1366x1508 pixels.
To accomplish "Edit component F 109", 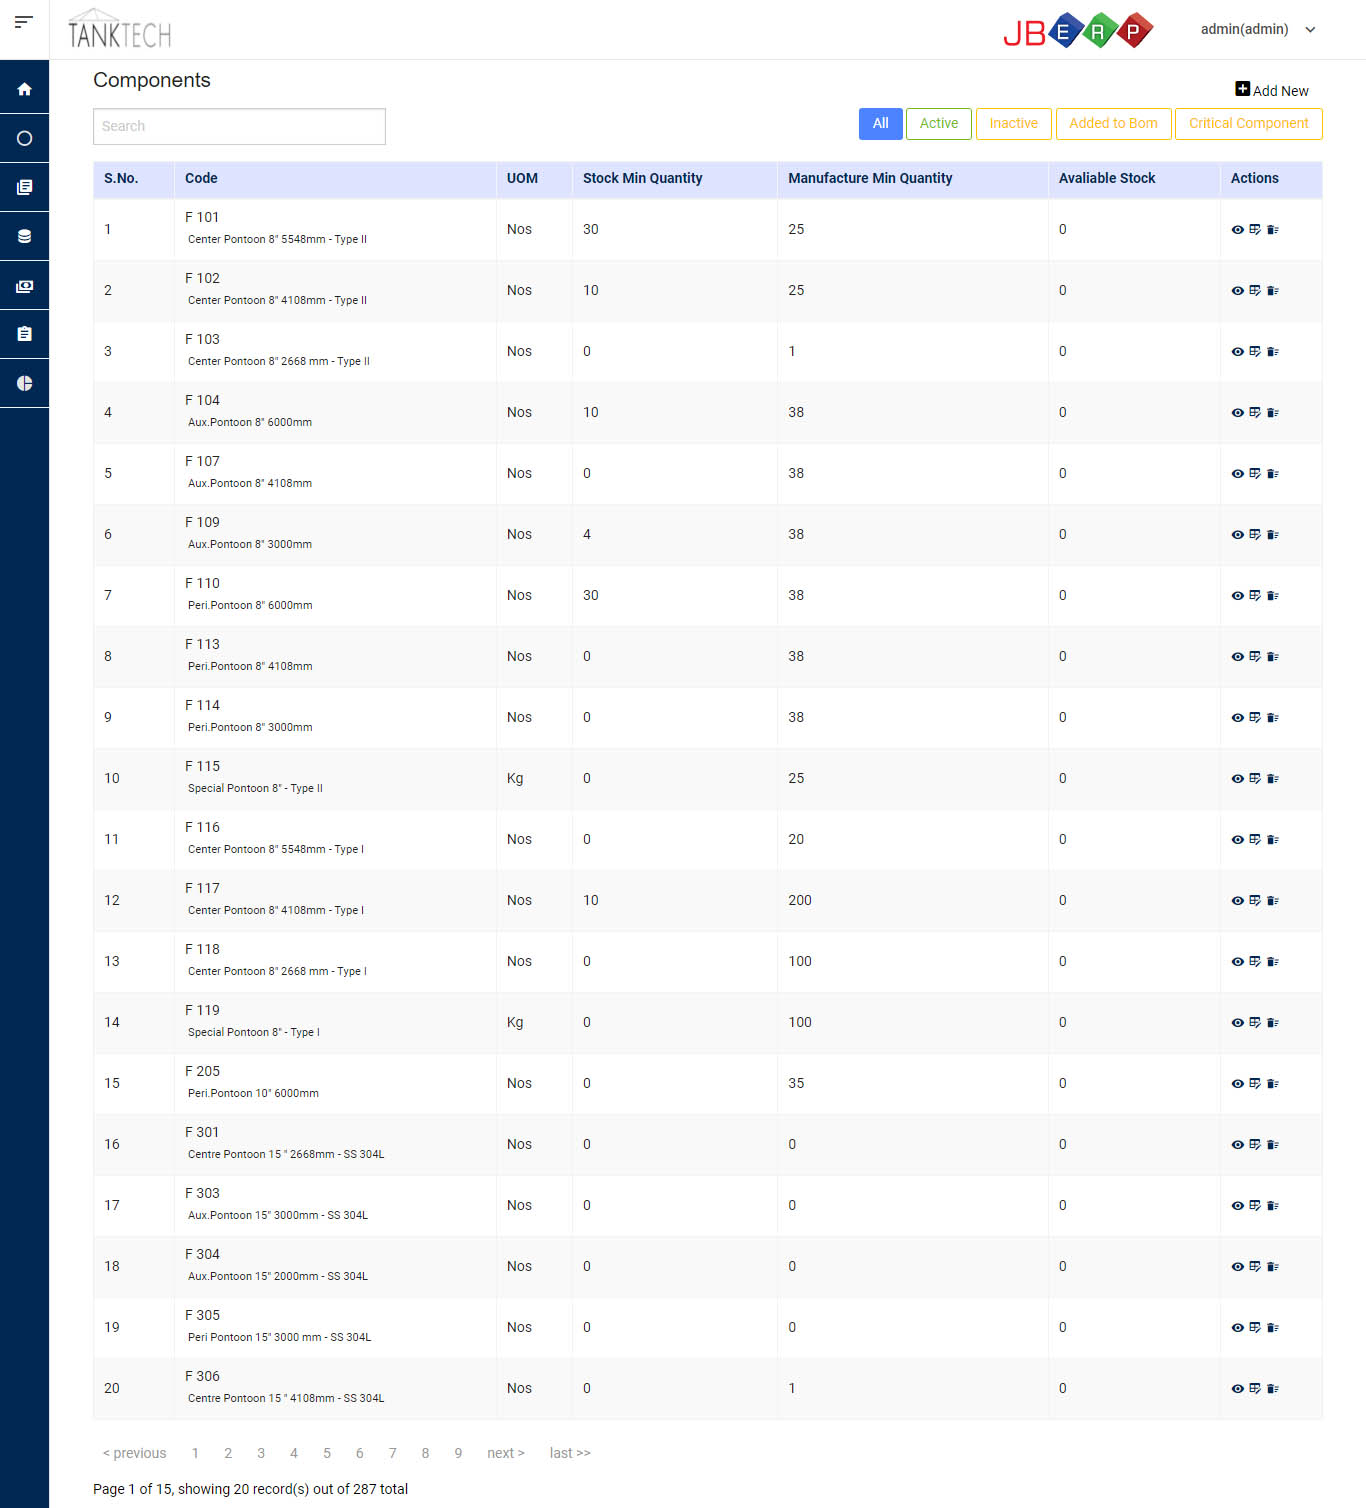I will pos(1255,534).
